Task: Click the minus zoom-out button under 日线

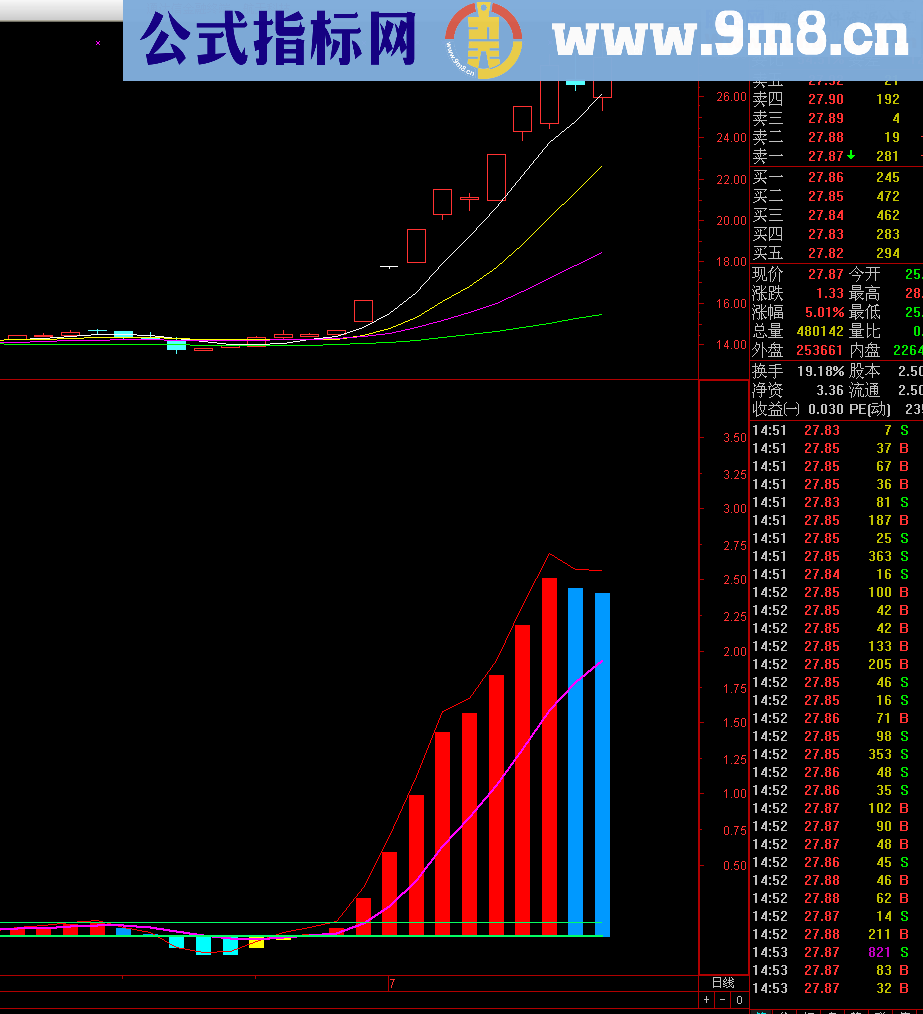Action: pos(722,999)
